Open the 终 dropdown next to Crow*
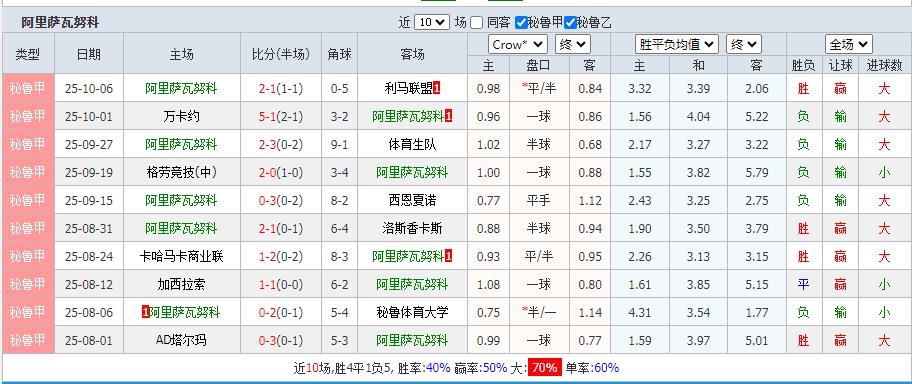This screenshot has height=384, width=912. tap(573, 44)
